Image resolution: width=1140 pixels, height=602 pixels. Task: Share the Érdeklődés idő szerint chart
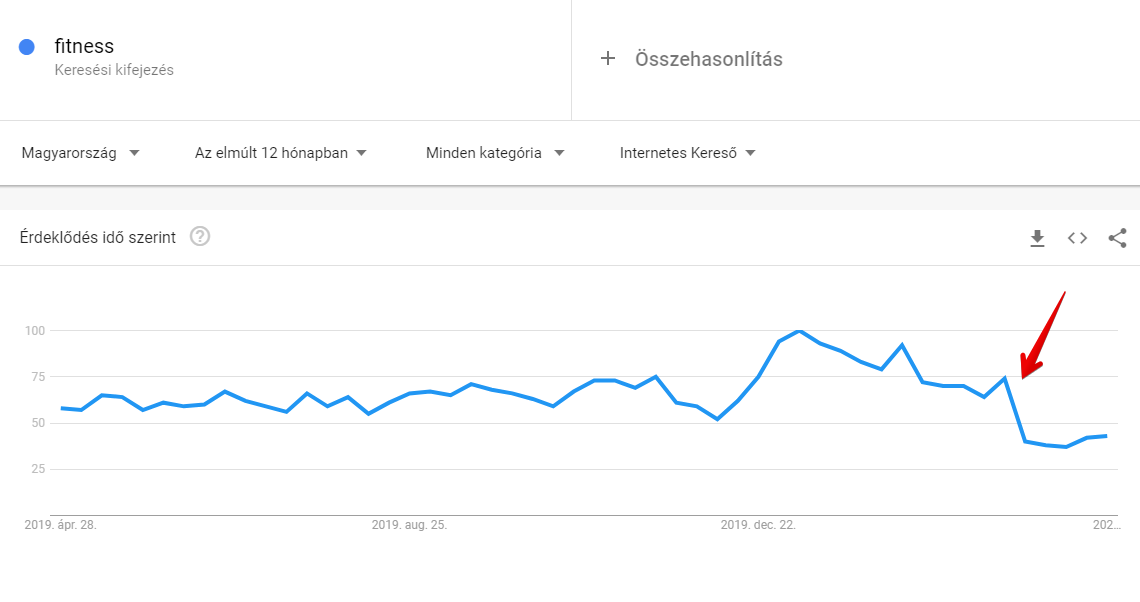(x=1117, y=238)
